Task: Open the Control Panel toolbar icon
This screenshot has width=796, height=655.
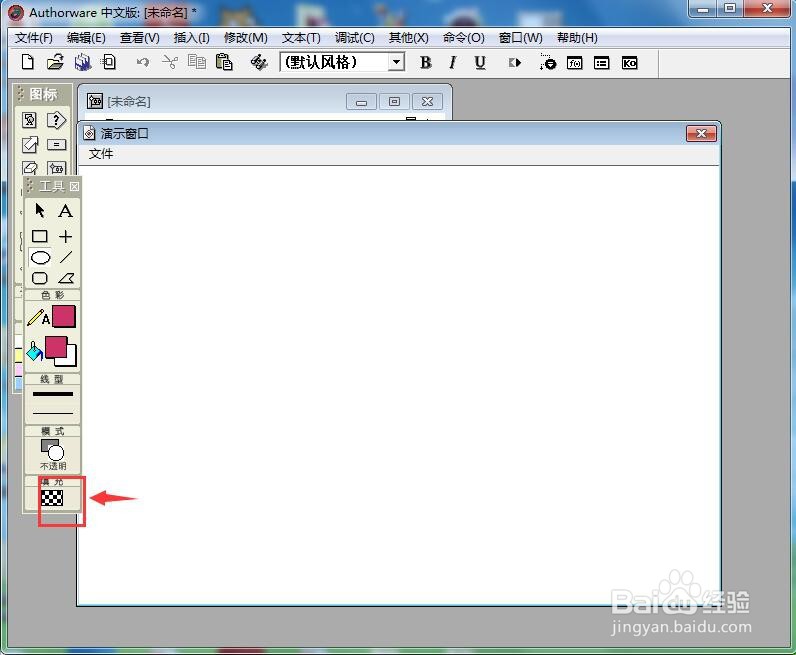Action: [x=547, y=62]
